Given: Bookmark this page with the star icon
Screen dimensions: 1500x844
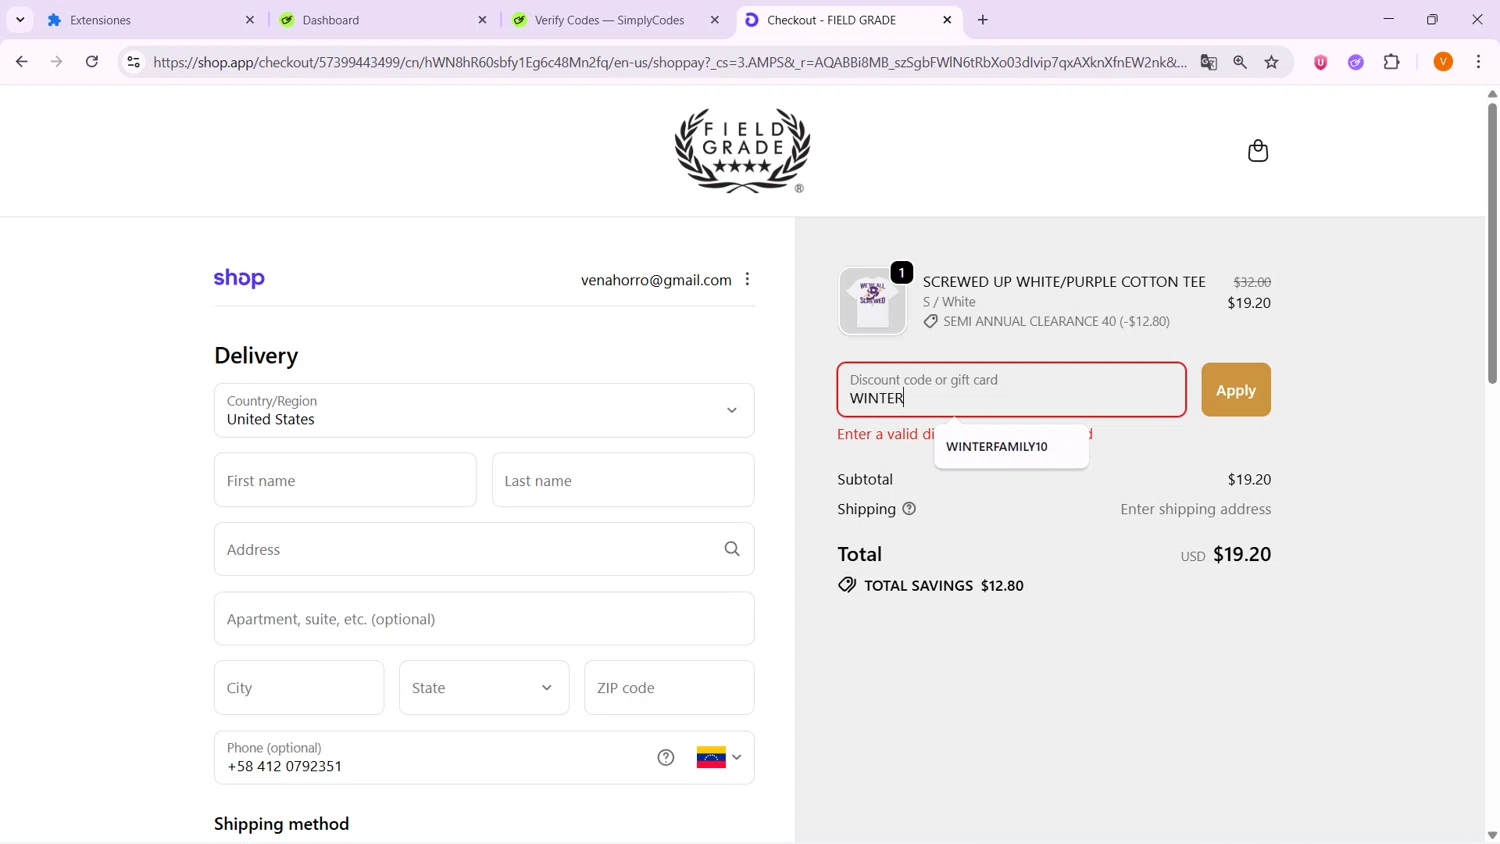Looking at the screenshot, I should tap(1272, 62).
